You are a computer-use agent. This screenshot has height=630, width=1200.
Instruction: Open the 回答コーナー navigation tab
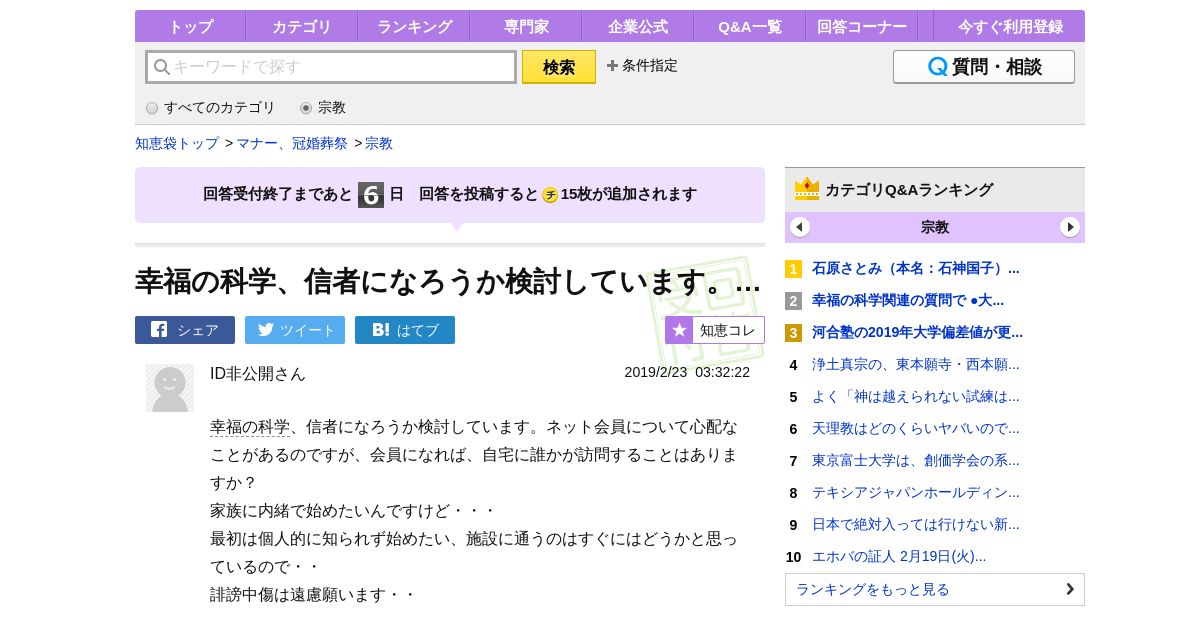pos(861,26)
